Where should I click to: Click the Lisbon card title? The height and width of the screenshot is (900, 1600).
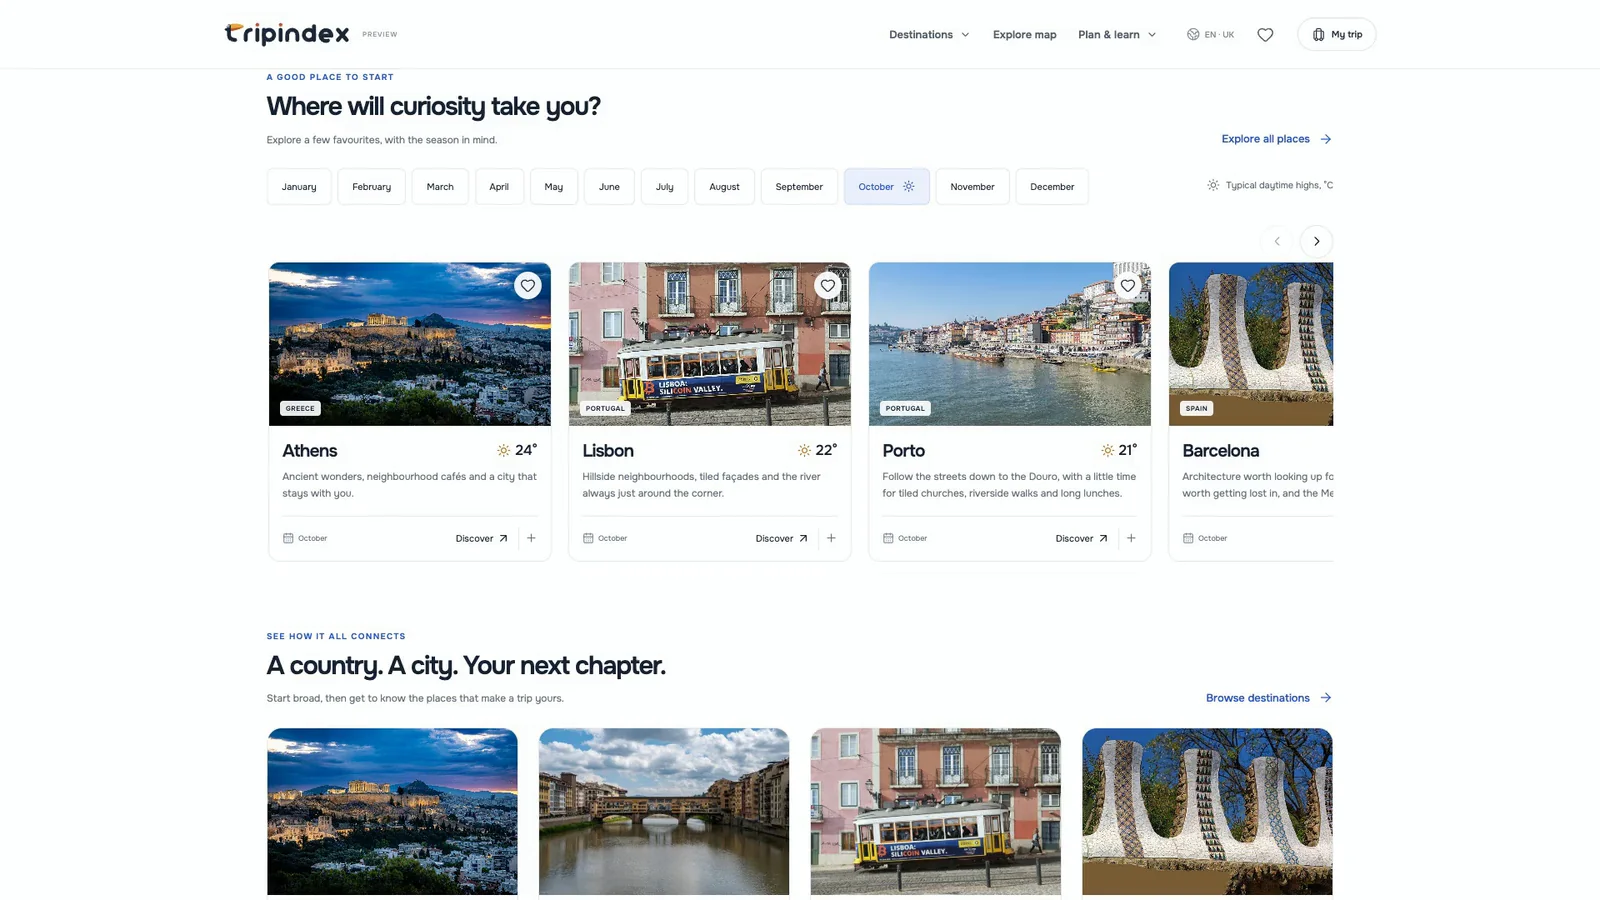pos(608,451)
